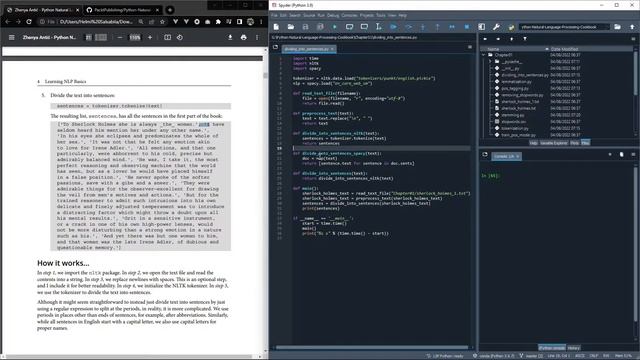Collapse the Chapter01 folder
Screen dimensions: 640x360
coord(484,55)
